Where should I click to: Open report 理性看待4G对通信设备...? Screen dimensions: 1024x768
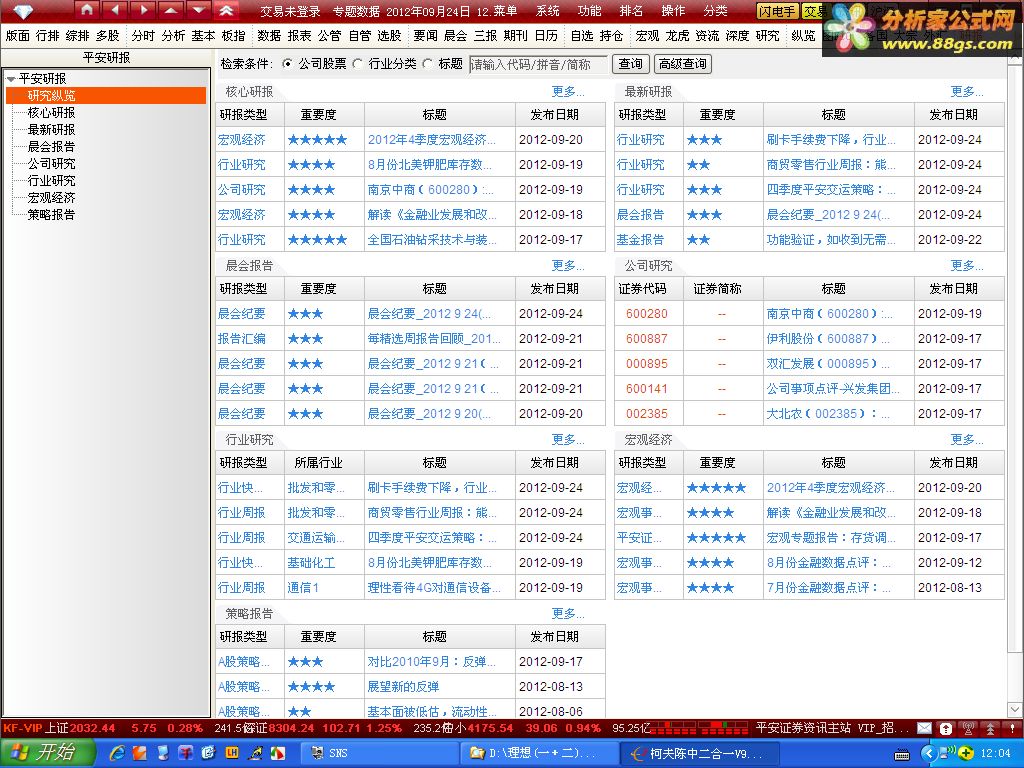pyautogui.click(x=434, y=588)
